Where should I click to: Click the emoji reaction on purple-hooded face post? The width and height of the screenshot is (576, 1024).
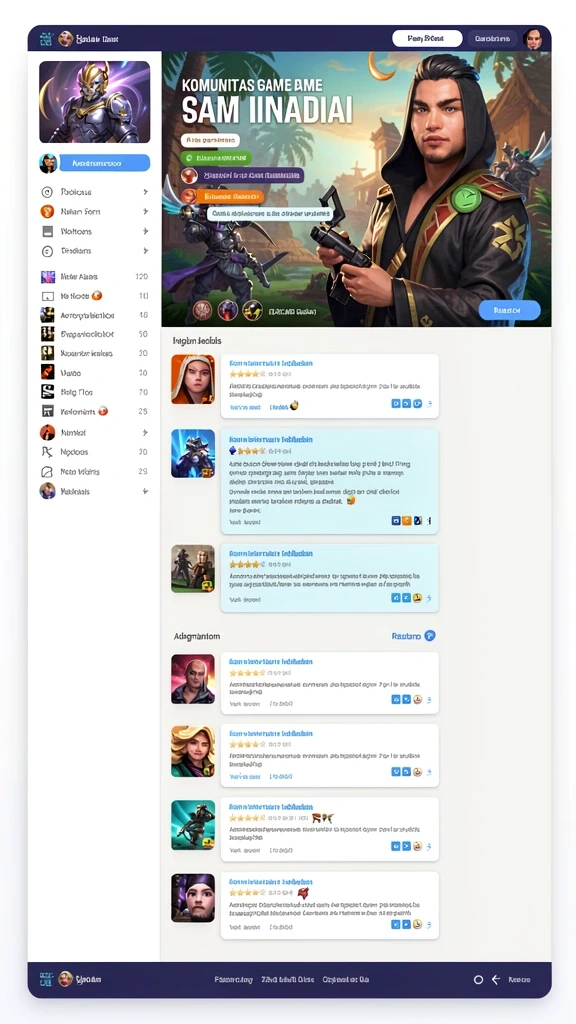(x=417, y=925)
